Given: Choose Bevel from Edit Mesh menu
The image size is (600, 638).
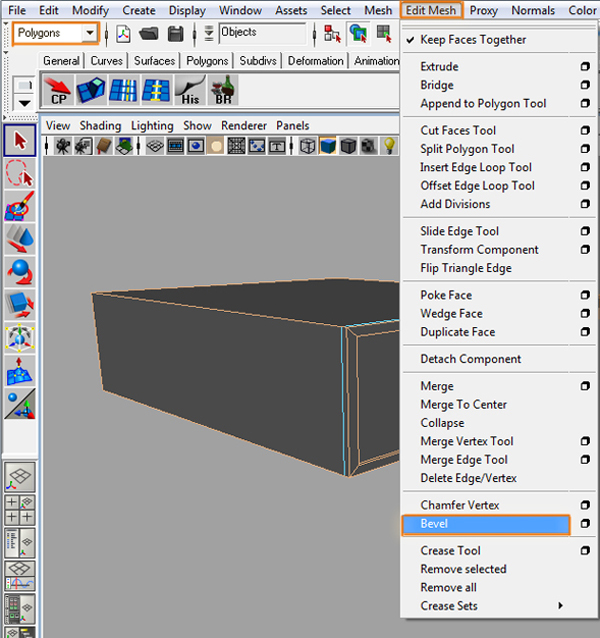Looking at the screenshot, I should (x=486, y=524).
